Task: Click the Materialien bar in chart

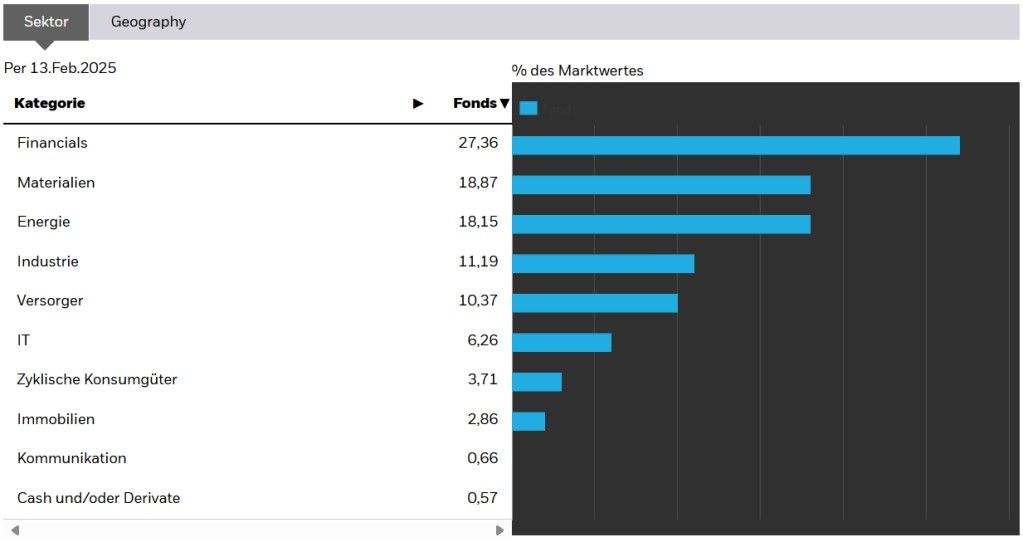Action: [x=661, y=185]
